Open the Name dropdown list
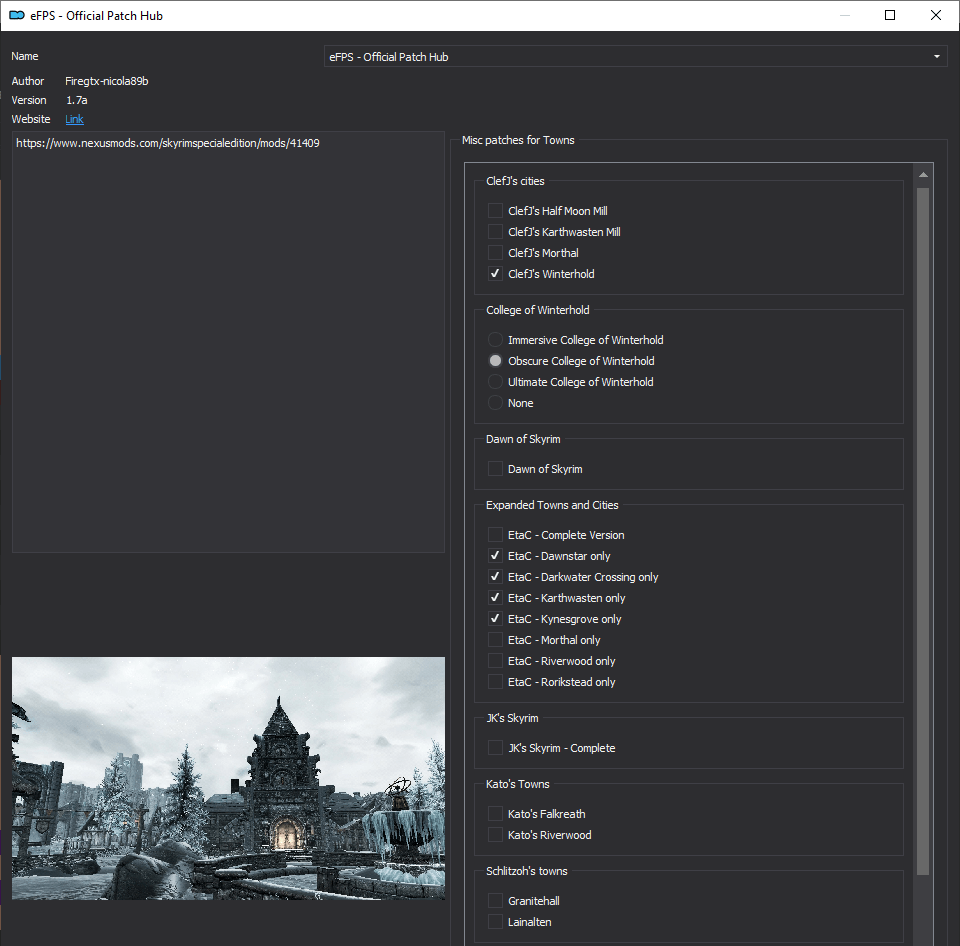 (x=635, y=56)
